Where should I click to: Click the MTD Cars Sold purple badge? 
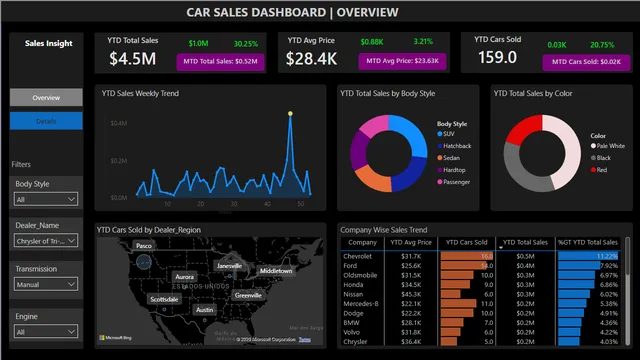pos(586,62)
